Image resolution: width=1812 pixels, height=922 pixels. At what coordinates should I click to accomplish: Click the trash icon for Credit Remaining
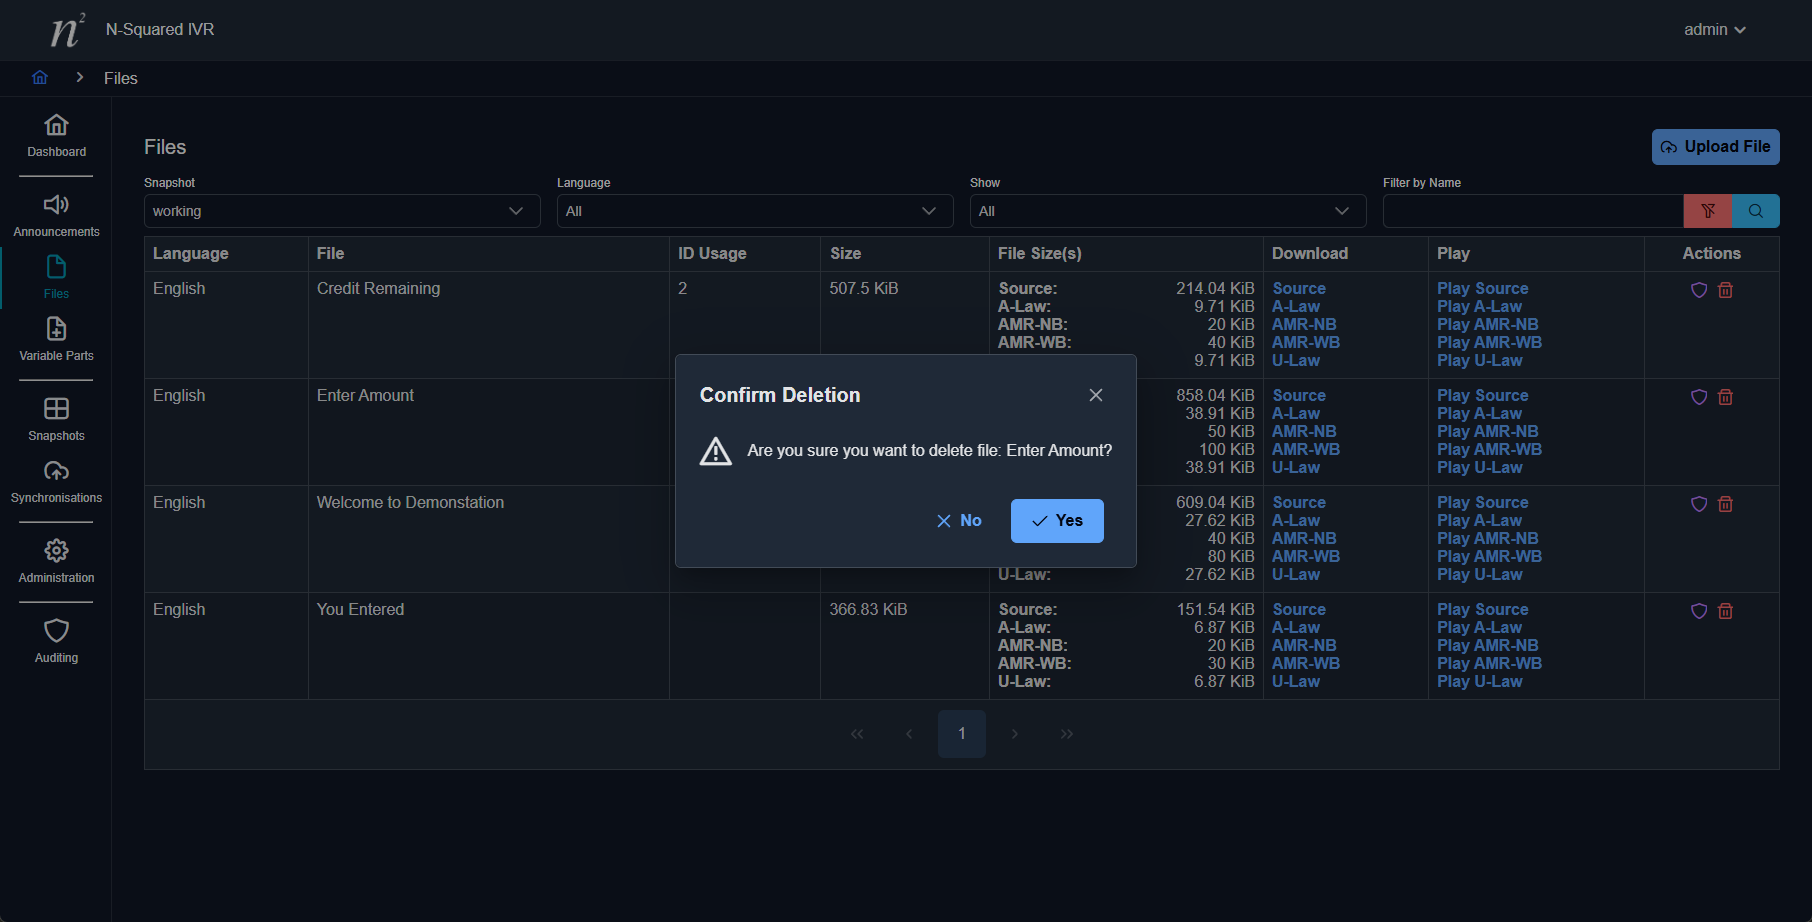1725,290
